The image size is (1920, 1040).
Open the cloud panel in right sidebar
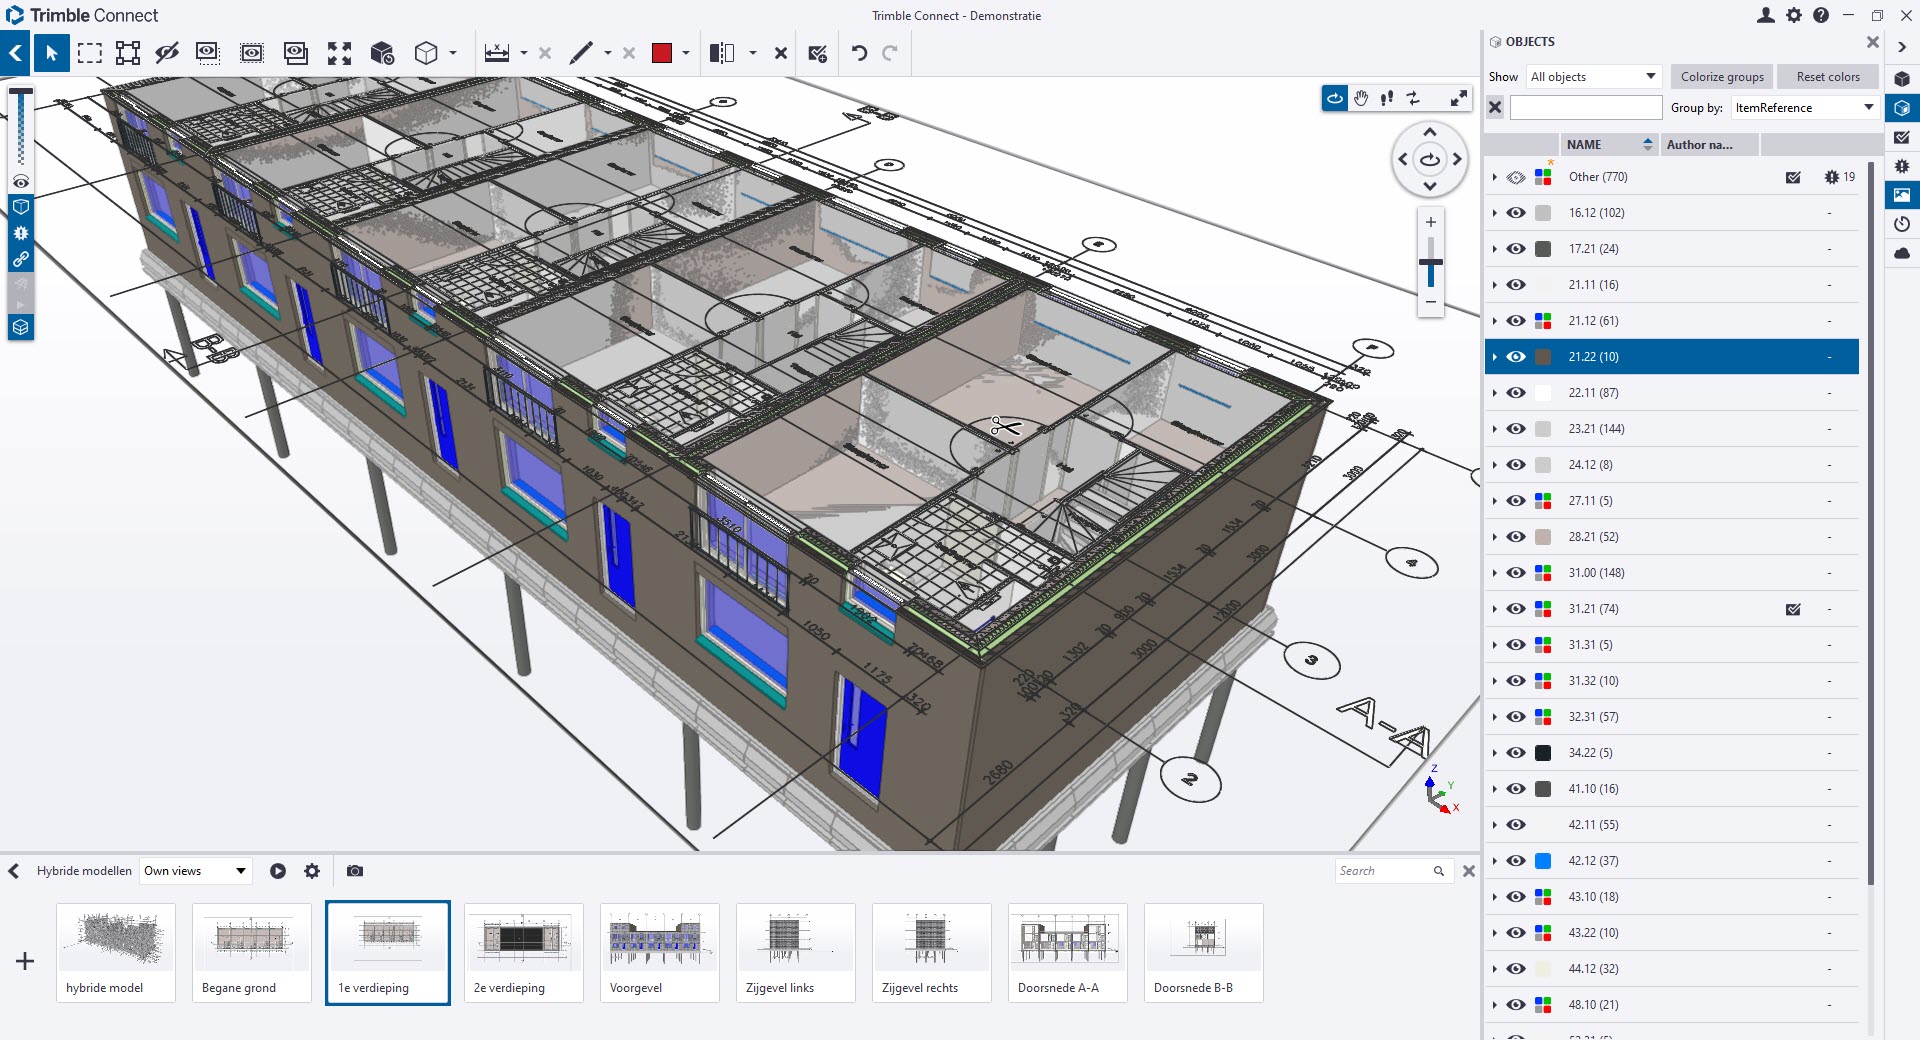point(1902,253)
